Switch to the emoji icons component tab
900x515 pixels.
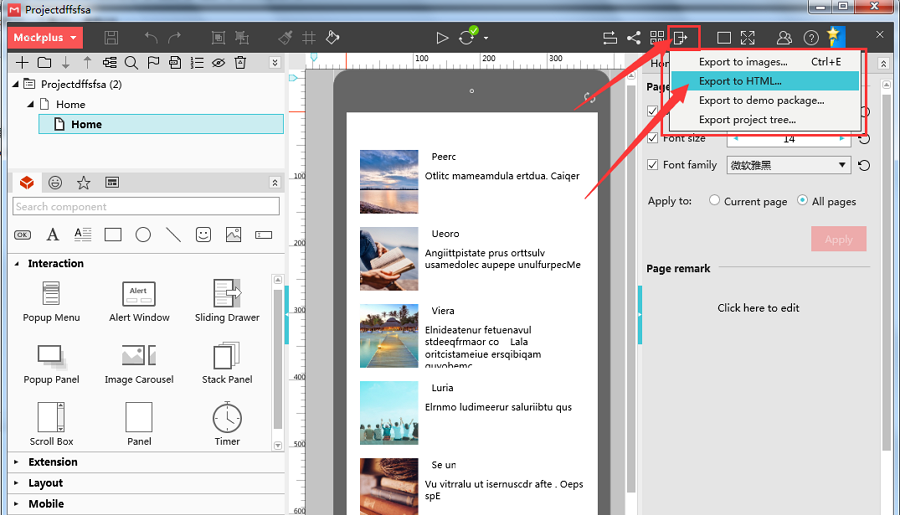click(x=55, y=183)
